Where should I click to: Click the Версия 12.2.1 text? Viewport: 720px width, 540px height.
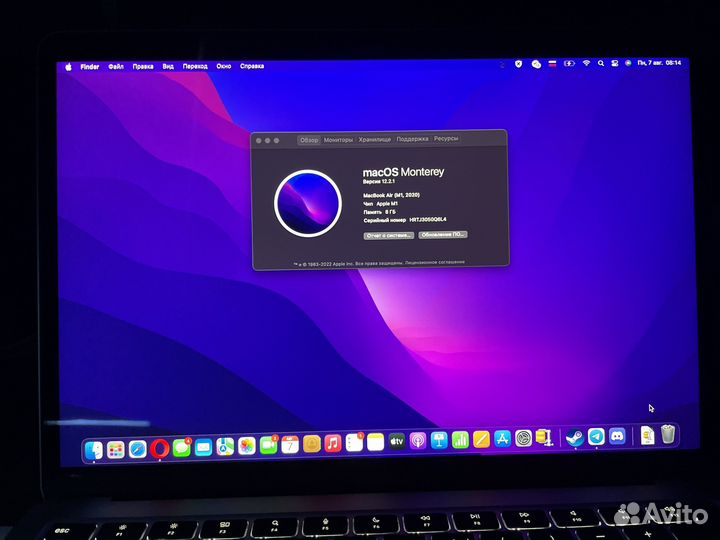coord(379,182)
